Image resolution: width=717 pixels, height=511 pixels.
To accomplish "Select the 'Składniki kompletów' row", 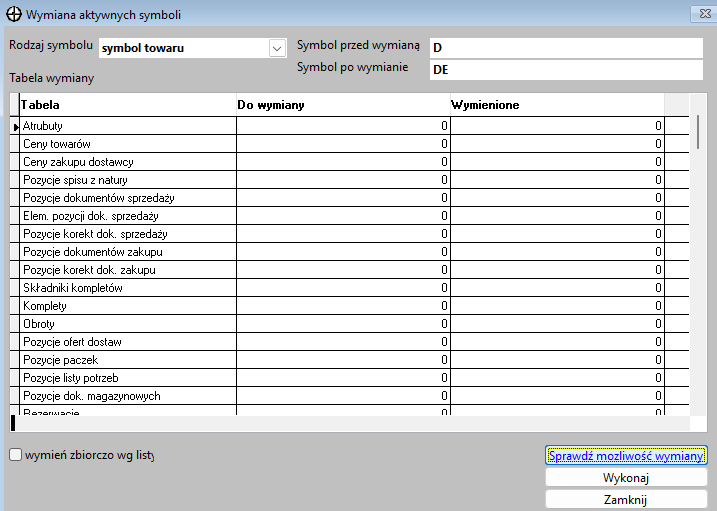I will click(x=127, y=288).
